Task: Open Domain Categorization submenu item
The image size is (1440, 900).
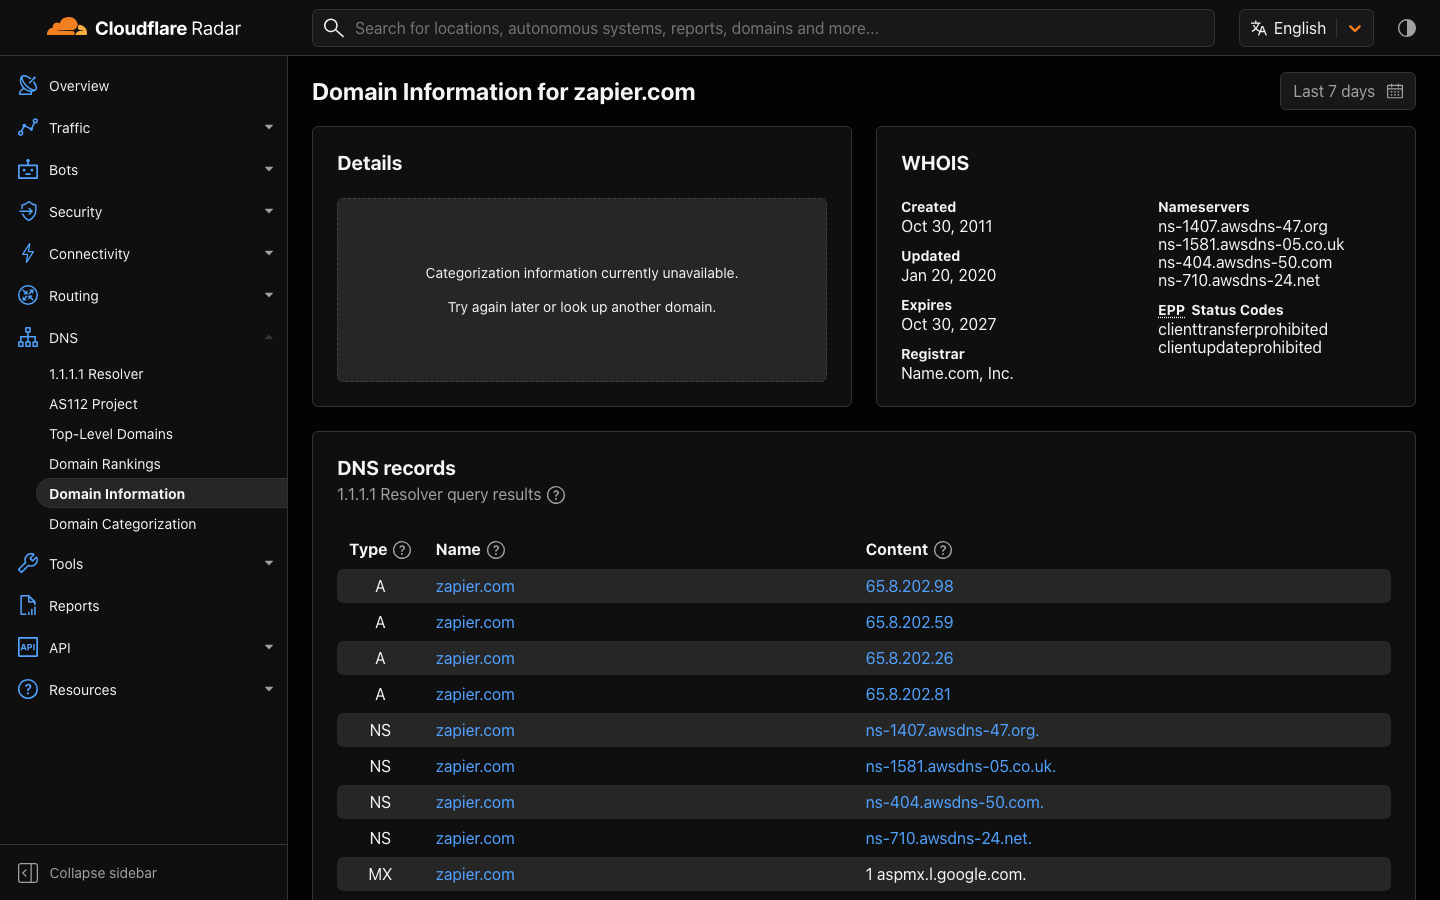Action: click(x=122, y=524)
